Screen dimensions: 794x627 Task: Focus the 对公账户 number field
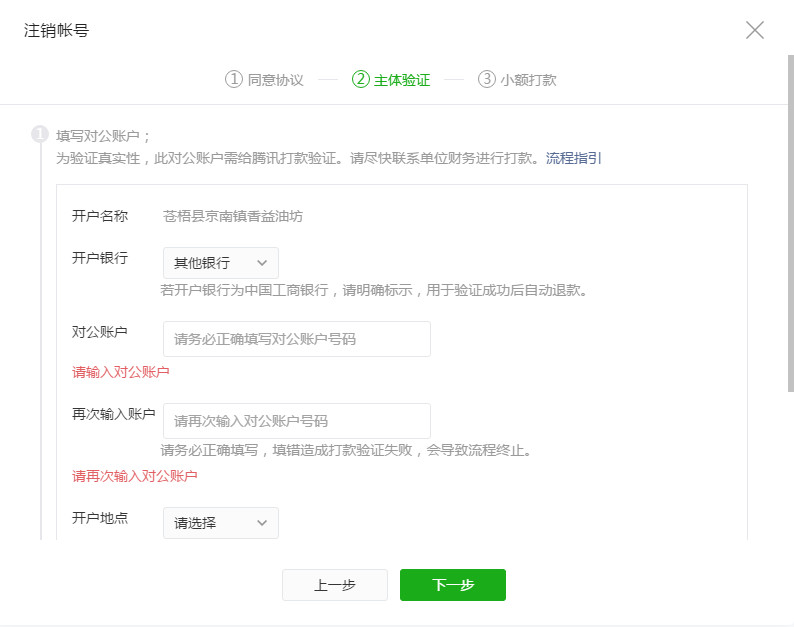click(297, 339)
